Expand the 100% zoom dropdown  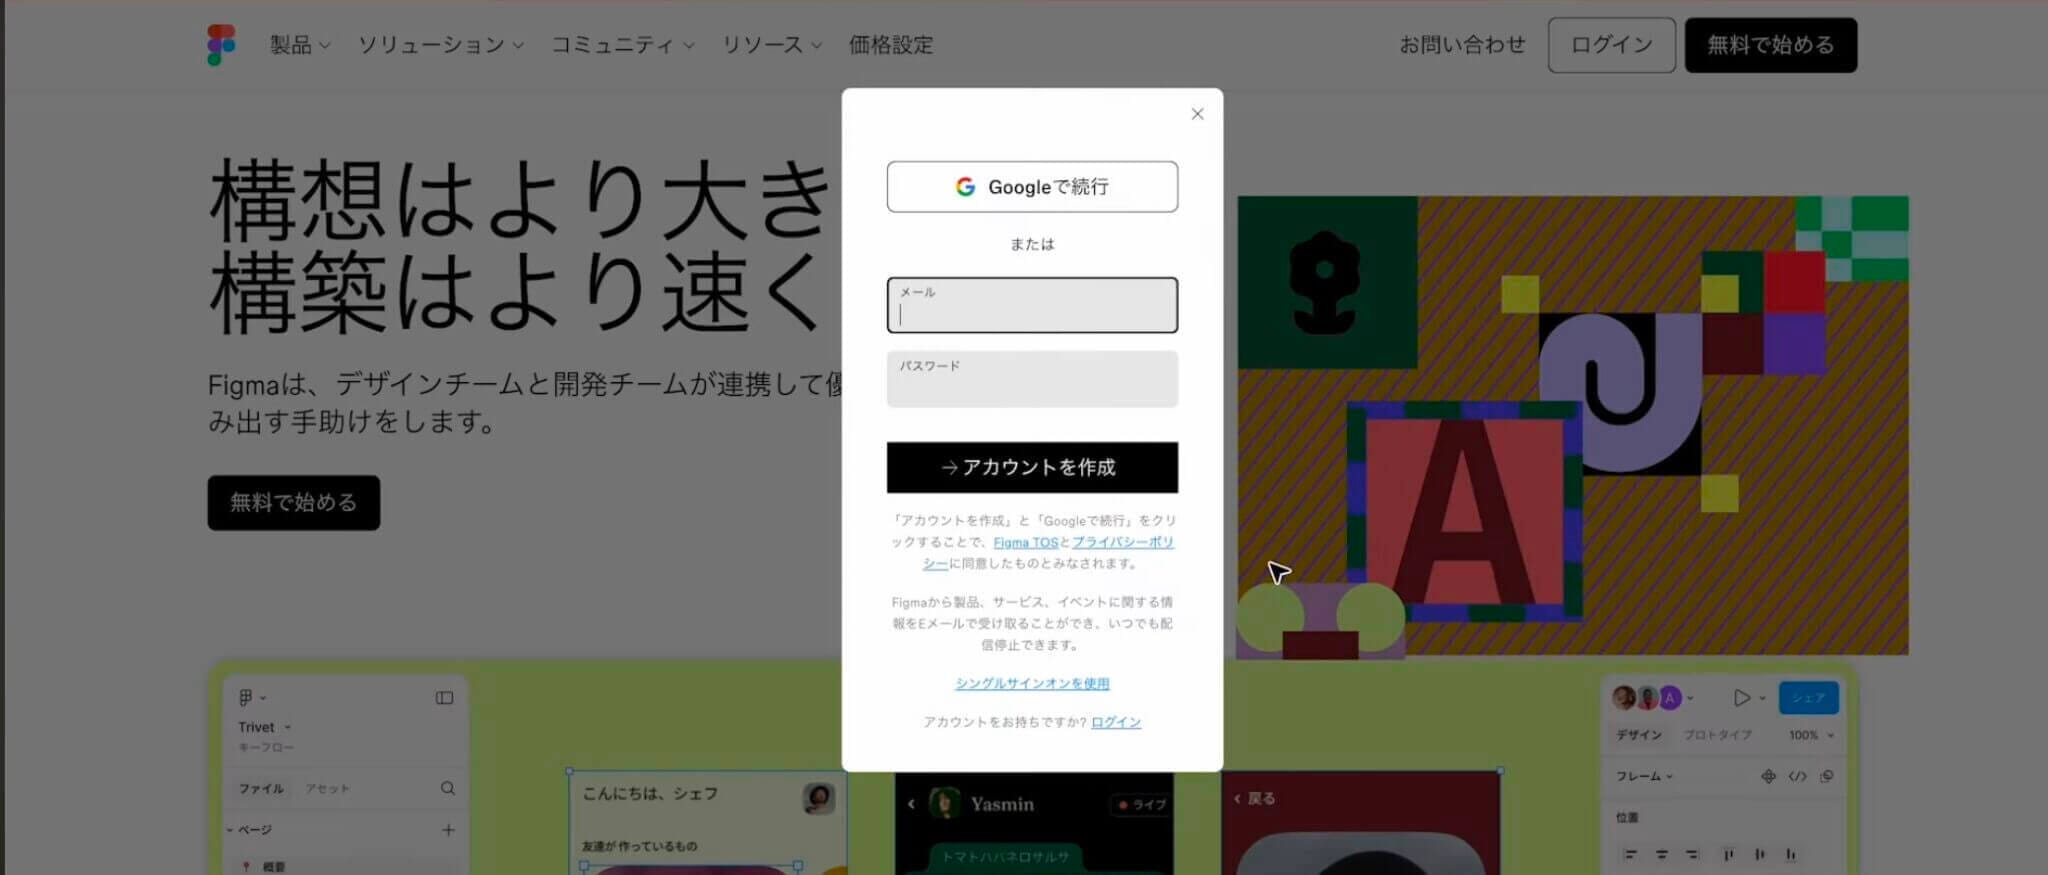[x=1811, y=735]
